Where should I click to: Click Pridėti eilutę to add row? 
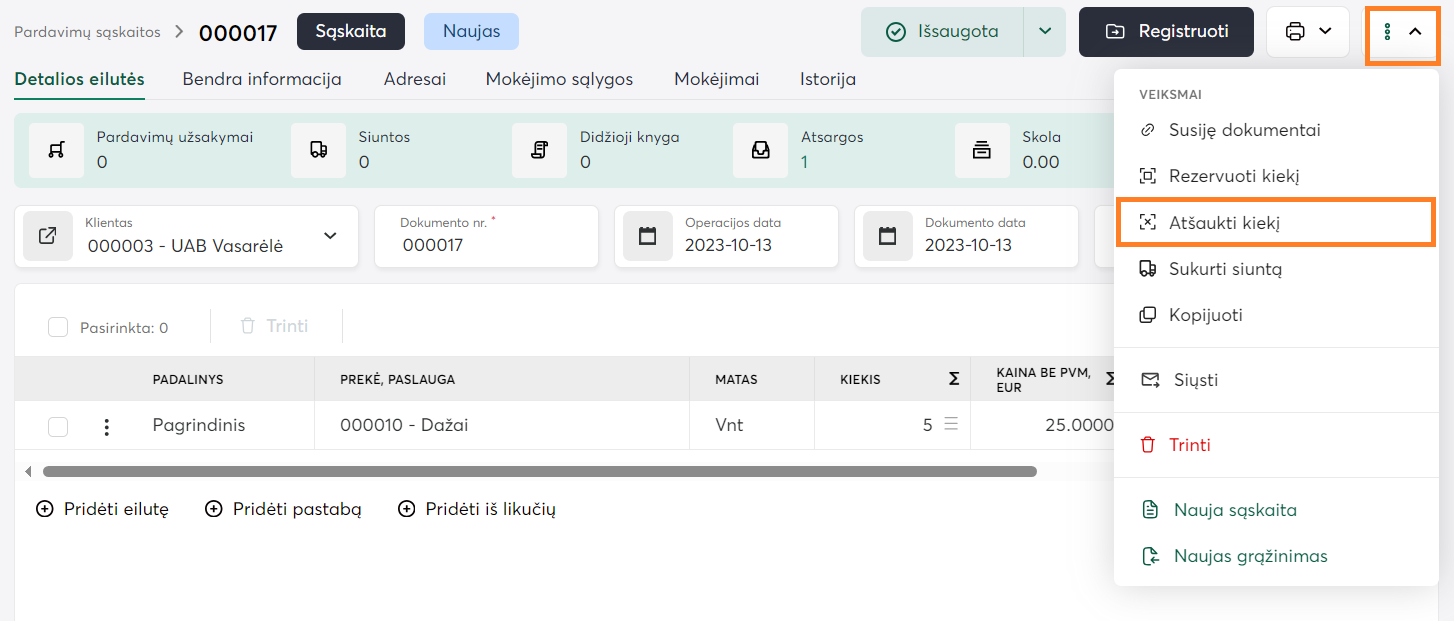[x=103, y=509]
